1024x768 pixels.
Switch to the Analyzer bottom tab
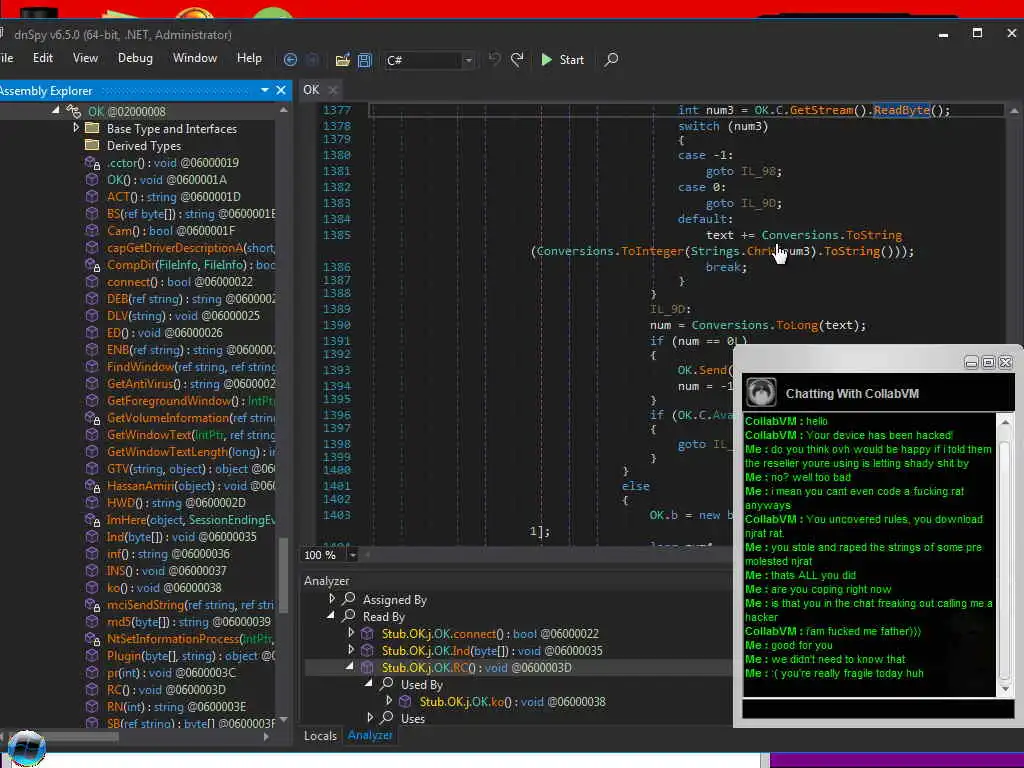tap(370, 735)
